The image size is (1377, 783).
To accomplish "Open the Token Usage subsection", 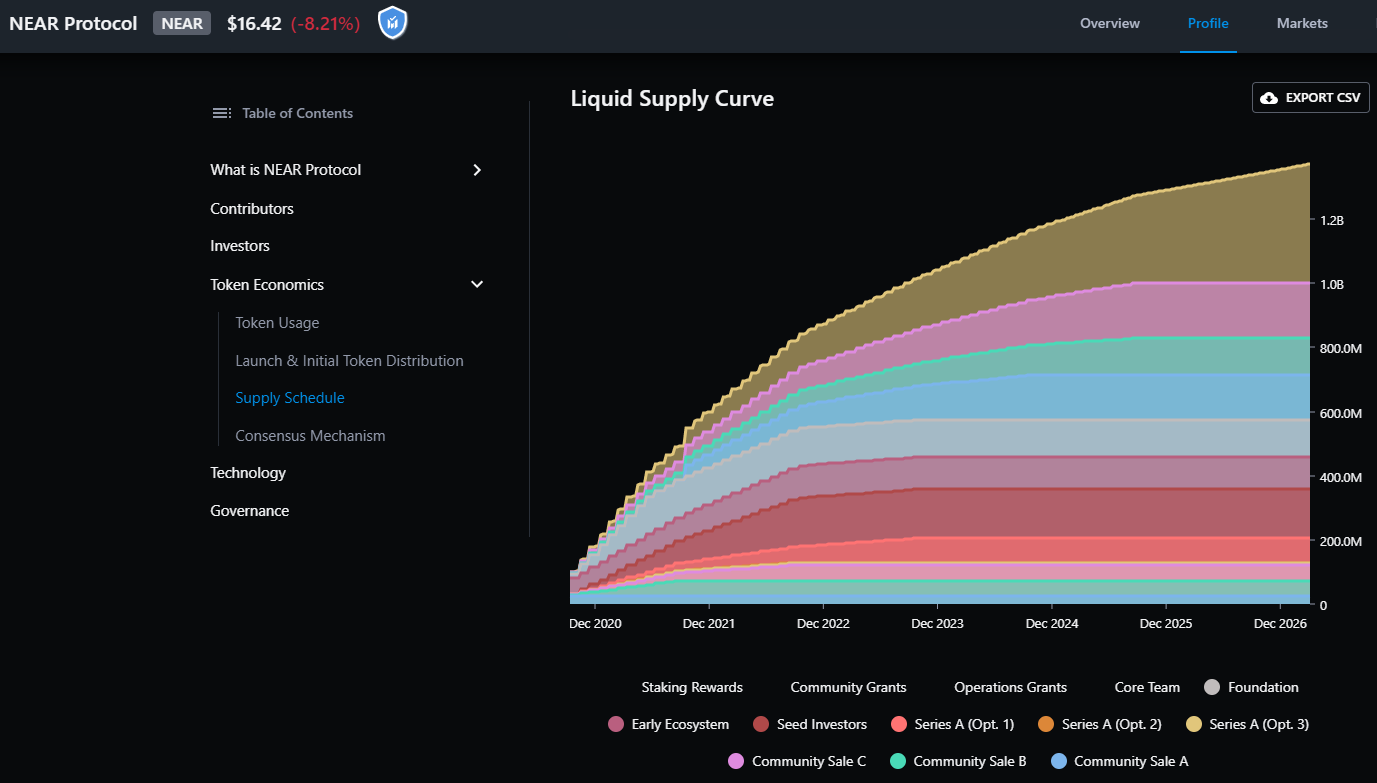I will coord(277,323).
